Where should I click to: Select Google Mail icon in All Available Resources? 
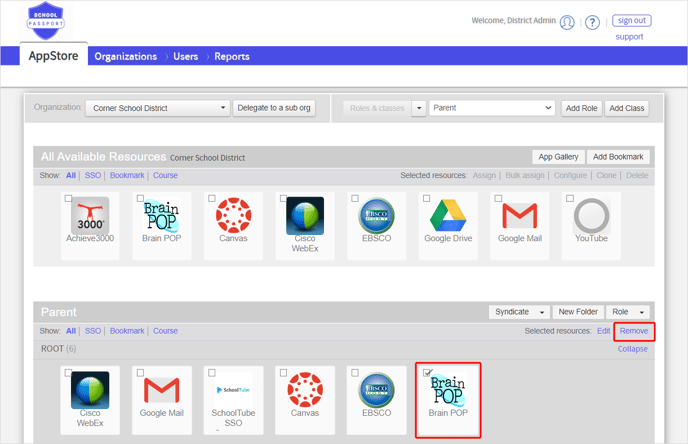pos(520,215)
